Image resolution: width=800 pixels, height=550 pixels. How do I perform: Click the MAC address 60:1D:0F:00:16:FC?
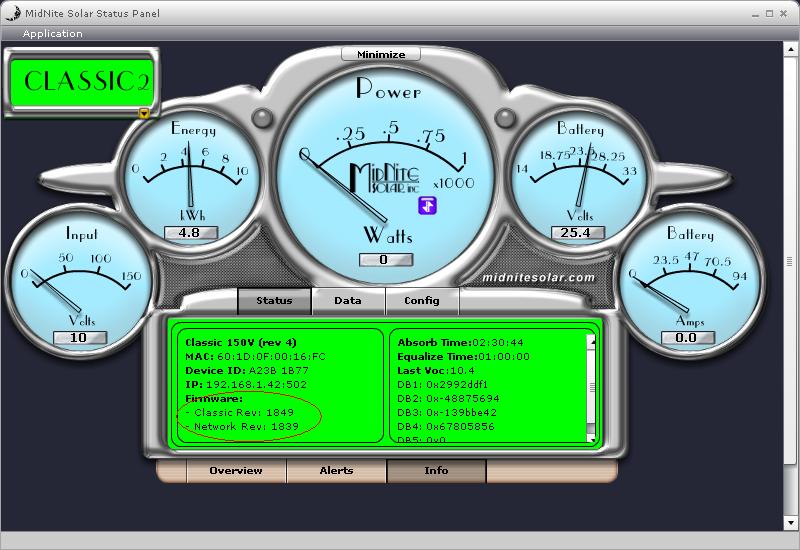coord(255,356)
